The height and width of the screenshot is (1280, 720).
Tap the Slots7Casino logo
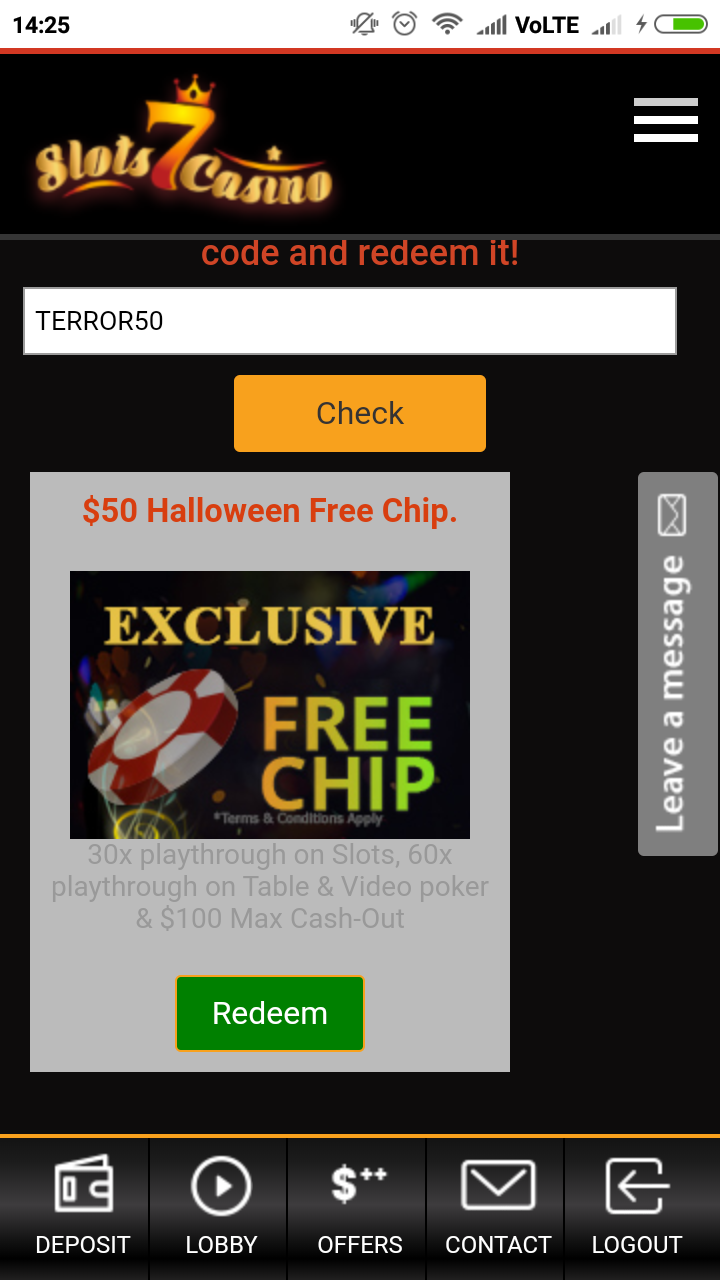tap(184, 140)
